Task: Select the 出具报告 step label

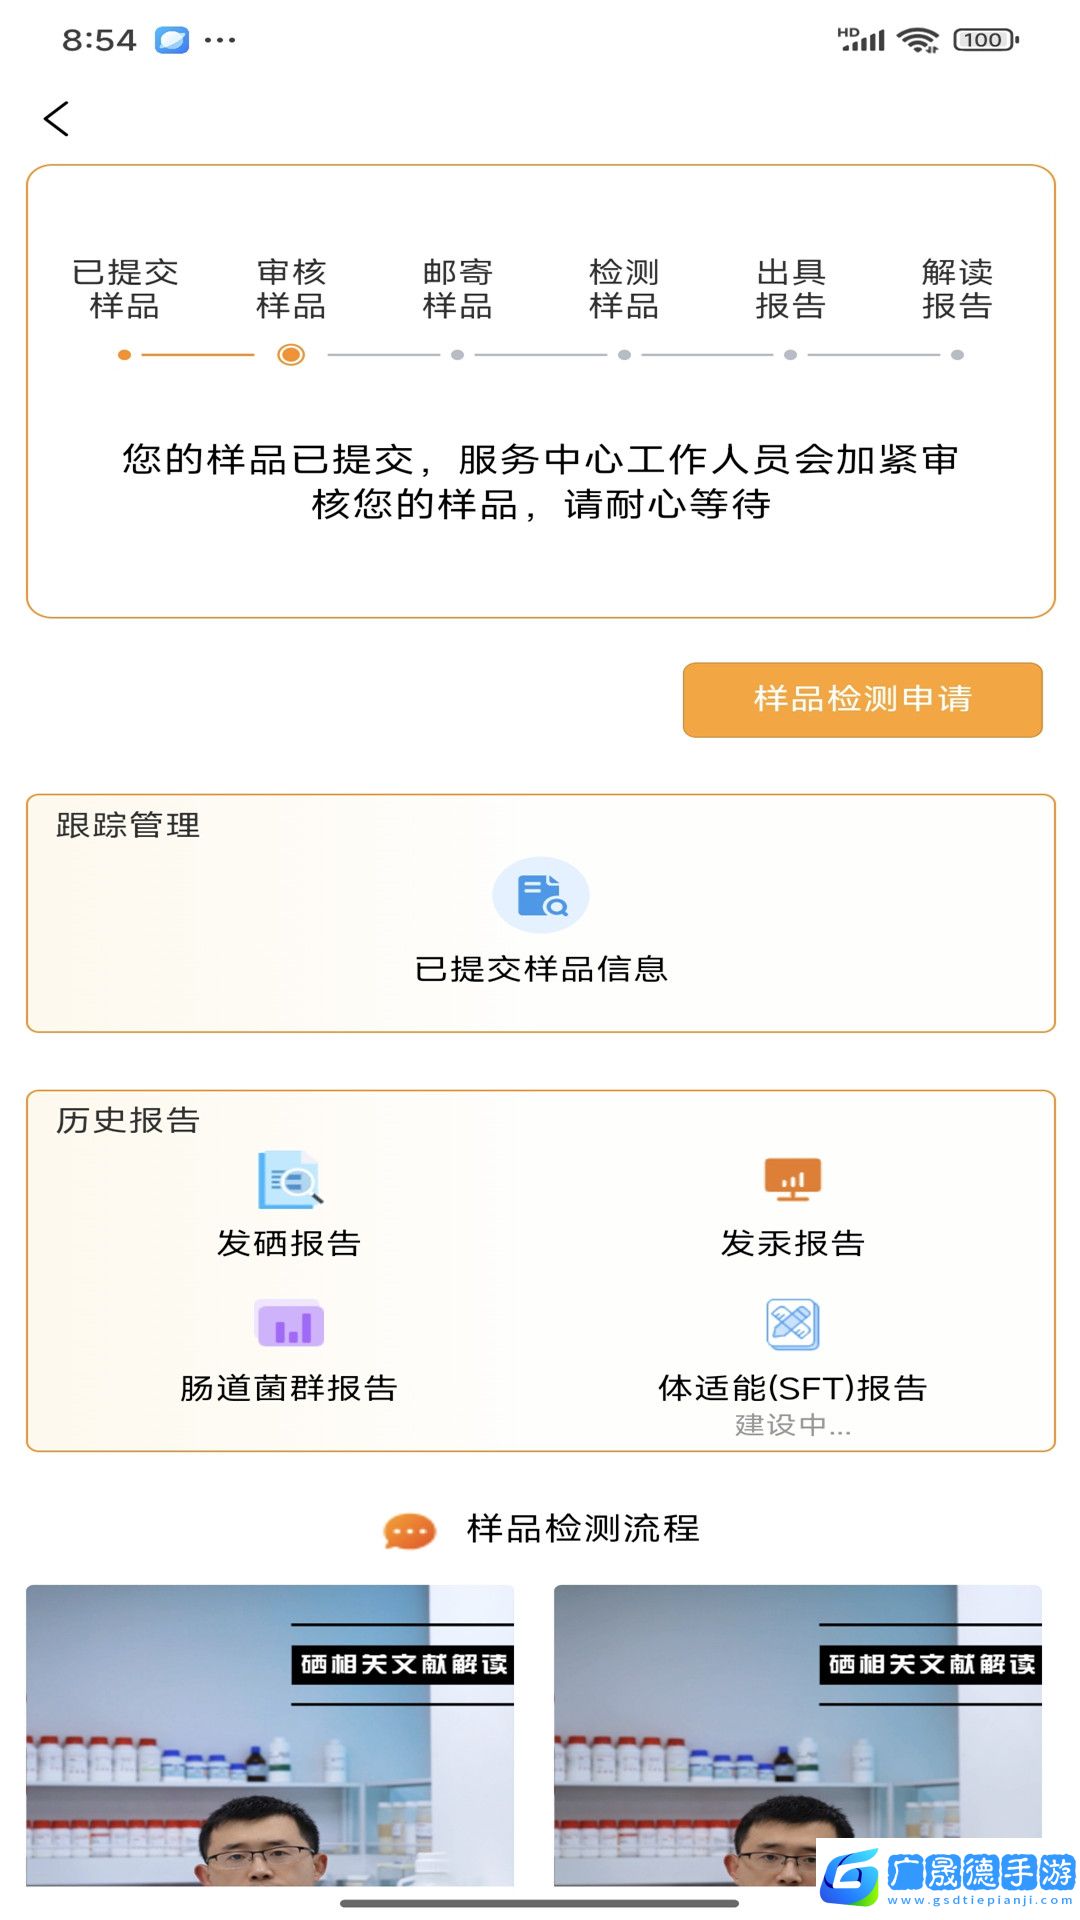Action: click(790, 288)
